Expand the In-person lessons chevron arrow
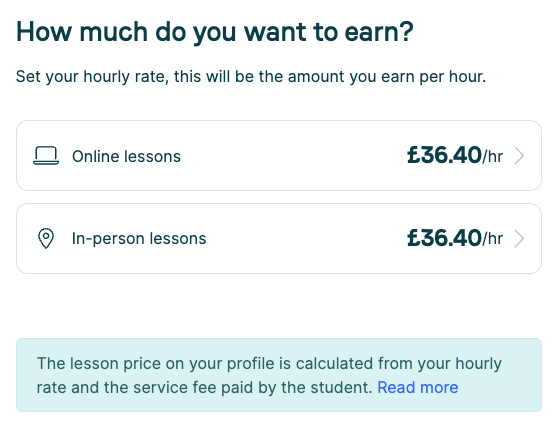This screenshot has width=559, height=438. click(519, 239)
